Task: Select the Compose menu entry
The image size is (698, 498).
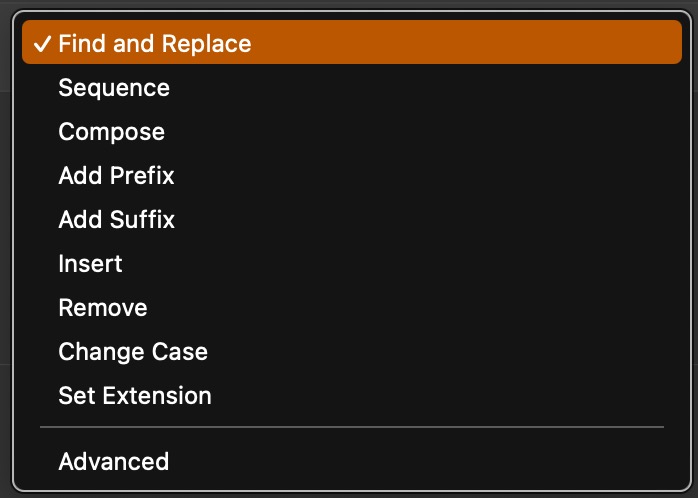Action: [112, 132]
